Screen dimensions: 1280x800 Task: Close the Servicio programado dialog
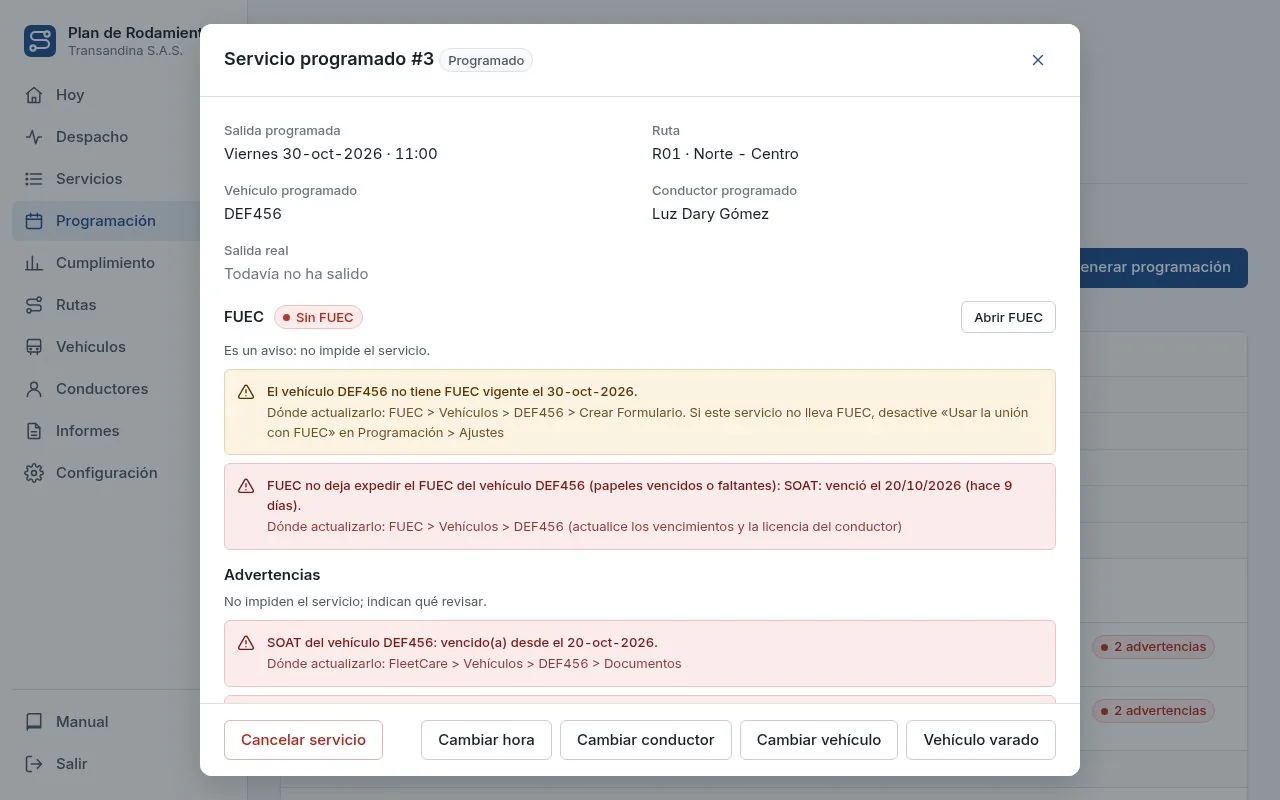click(x=1038, y=60)
